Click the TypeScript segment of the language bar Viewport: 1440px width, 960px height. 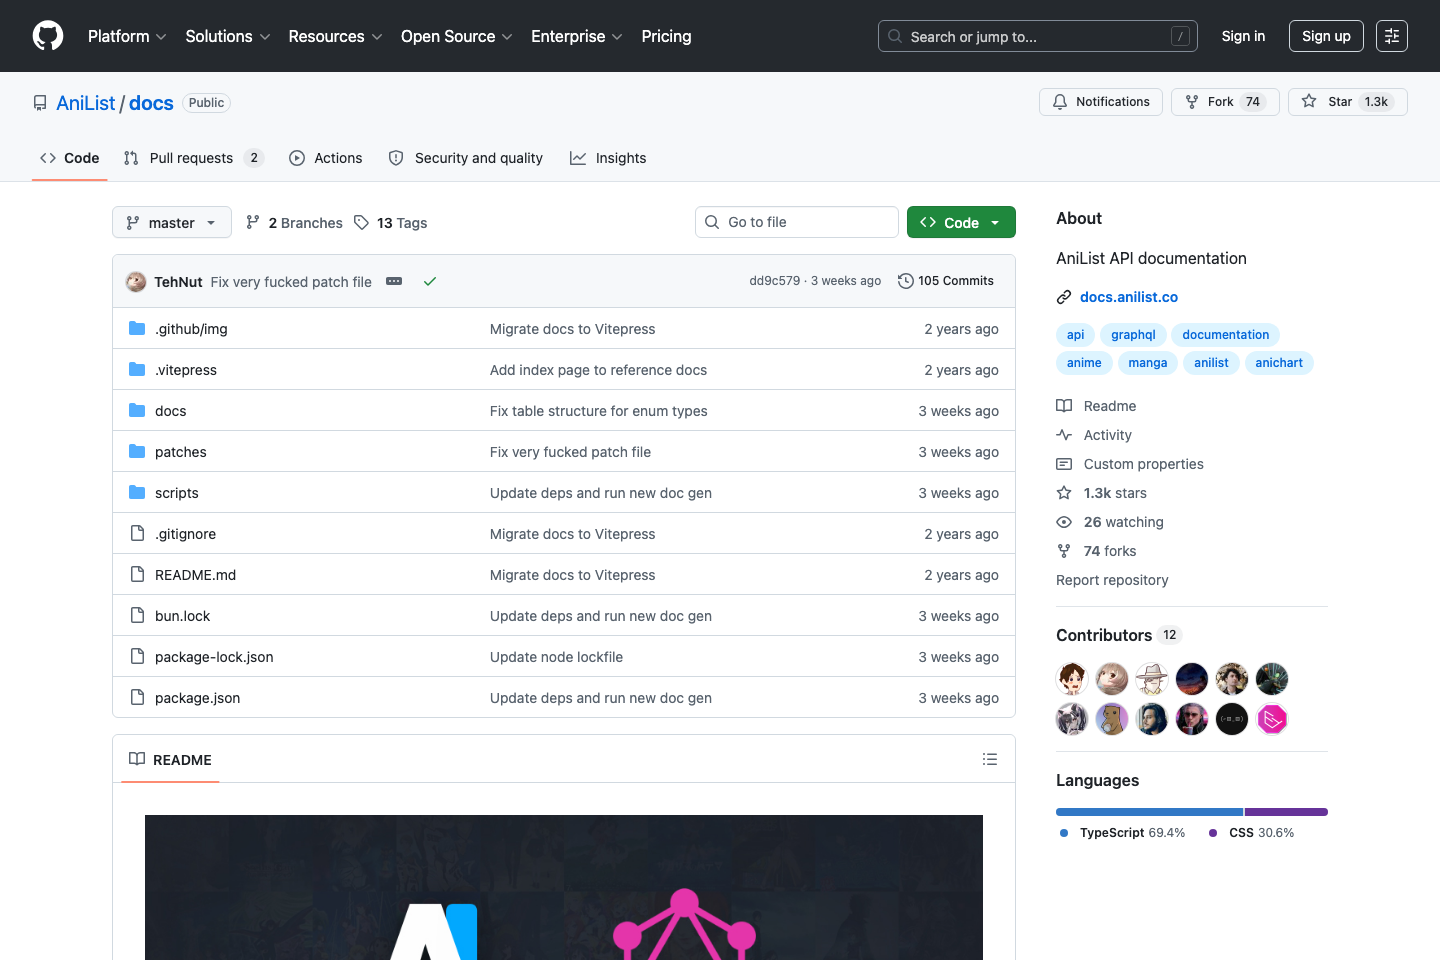1148,811
